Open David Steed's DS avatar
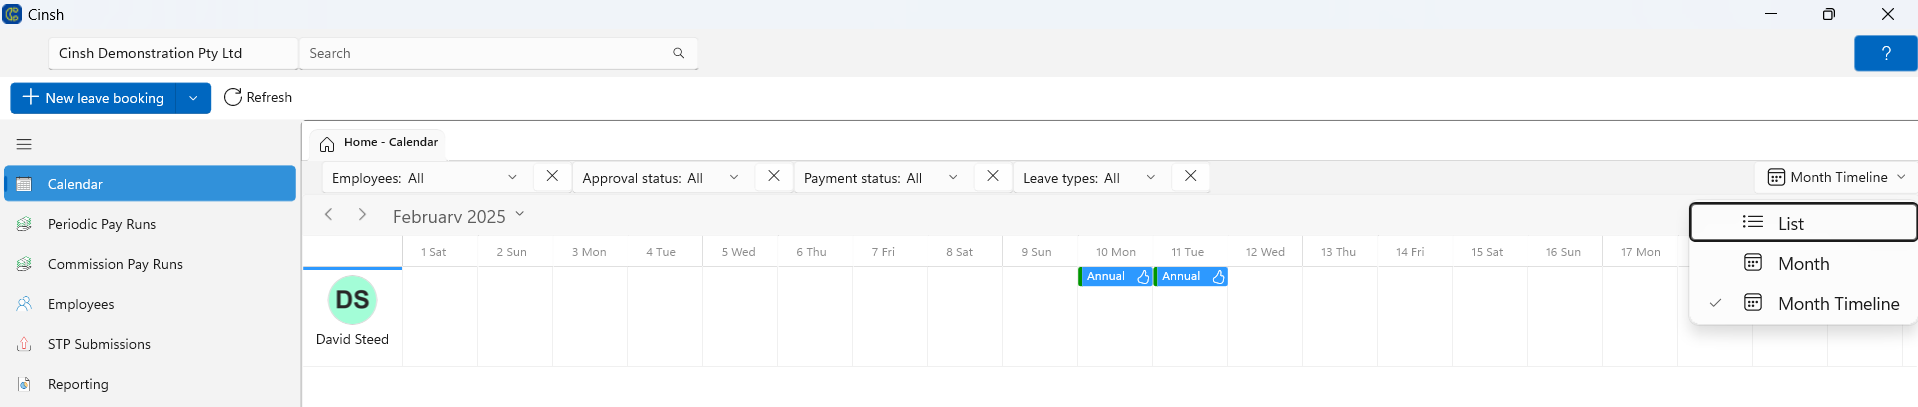This screenshot has width=1918, height=407. (x=352, y=300)
